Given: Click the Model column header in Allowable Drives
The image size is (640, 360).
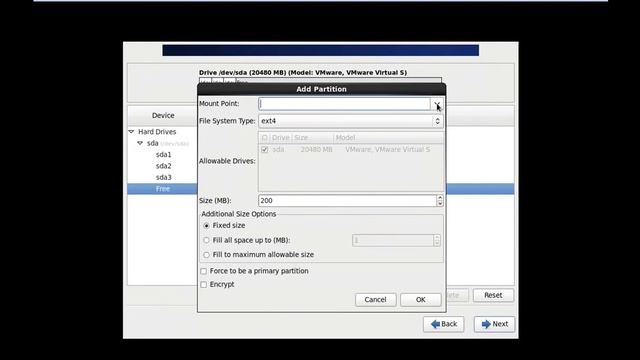Looking at the screenshot, I should (388, 138).
